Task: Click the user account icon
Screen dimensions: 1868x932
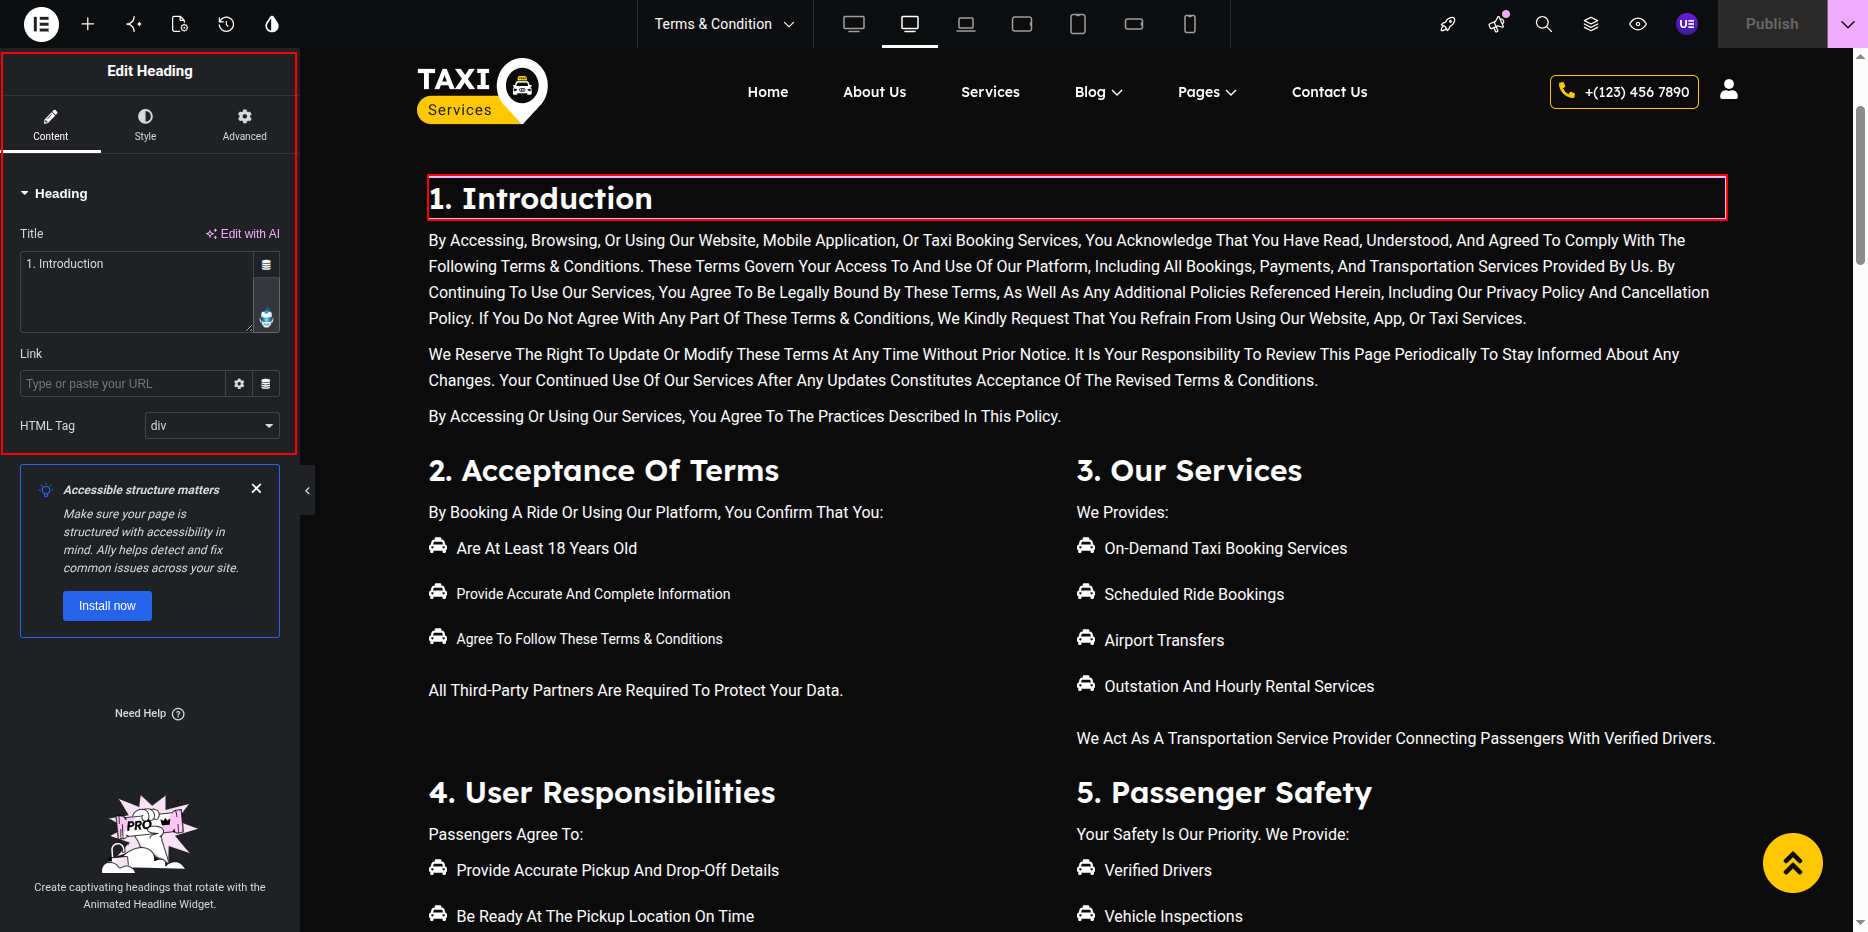Action: (1729, 90)
